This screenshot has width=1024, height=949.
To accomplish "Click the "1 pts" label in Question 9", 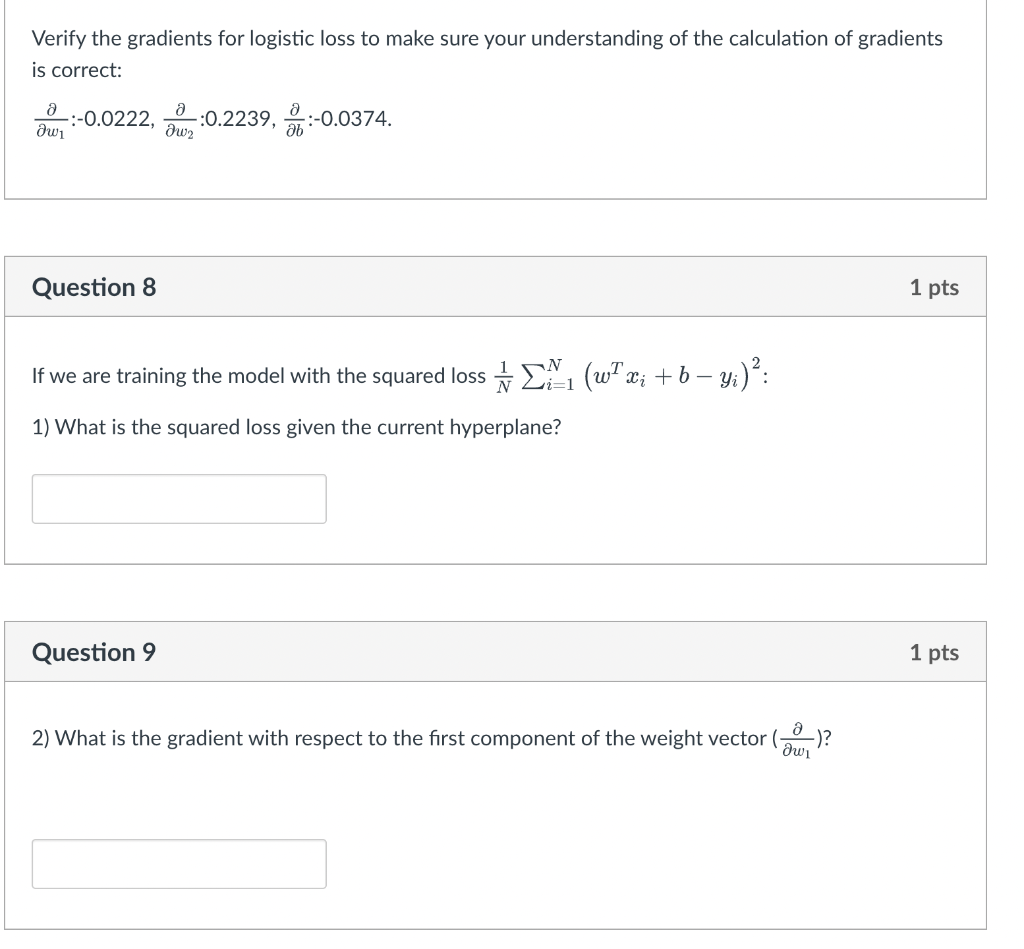I will tap(934, 653).
